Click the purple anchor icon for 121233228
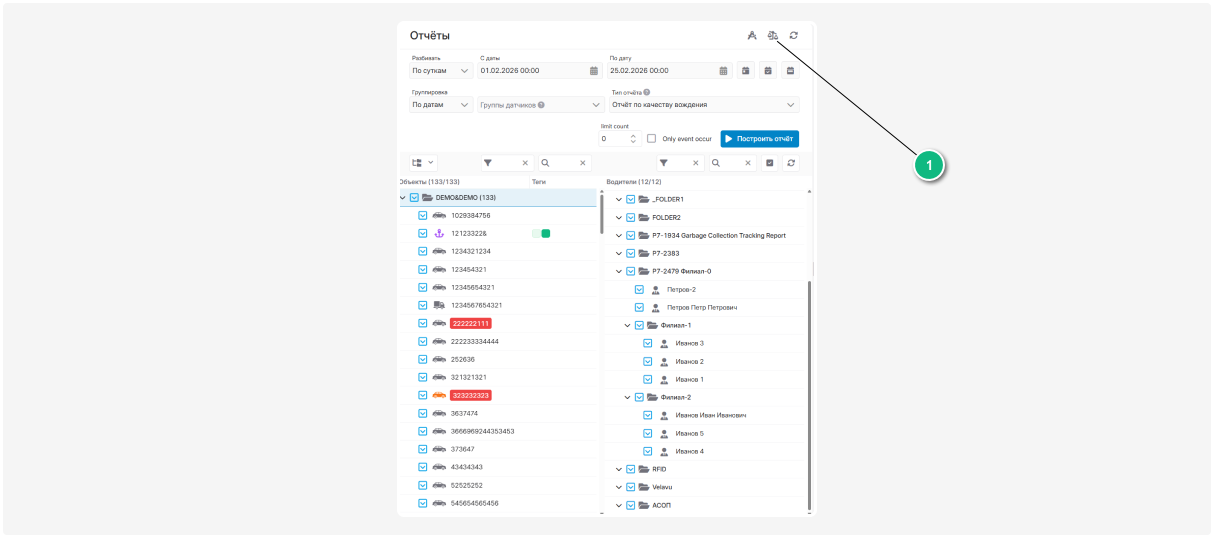 tap(439, 233)
